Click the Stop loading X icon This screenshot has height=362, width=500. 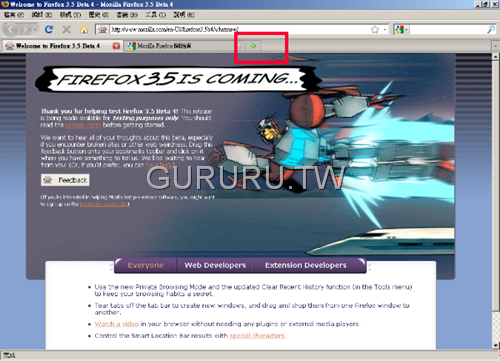[66, 30]
